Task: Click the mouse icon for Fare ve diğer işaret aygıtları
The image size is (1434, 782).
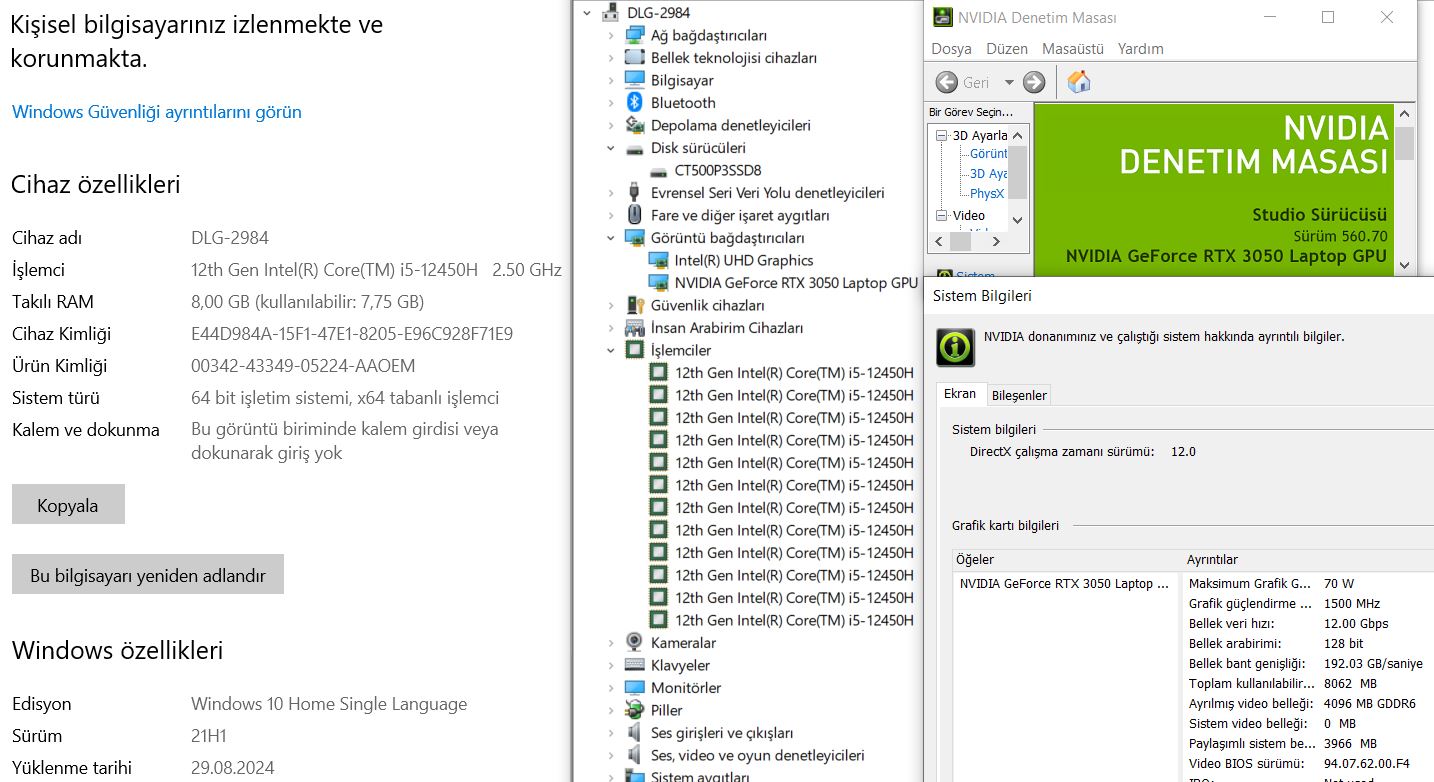Action: tap(634, 215)
